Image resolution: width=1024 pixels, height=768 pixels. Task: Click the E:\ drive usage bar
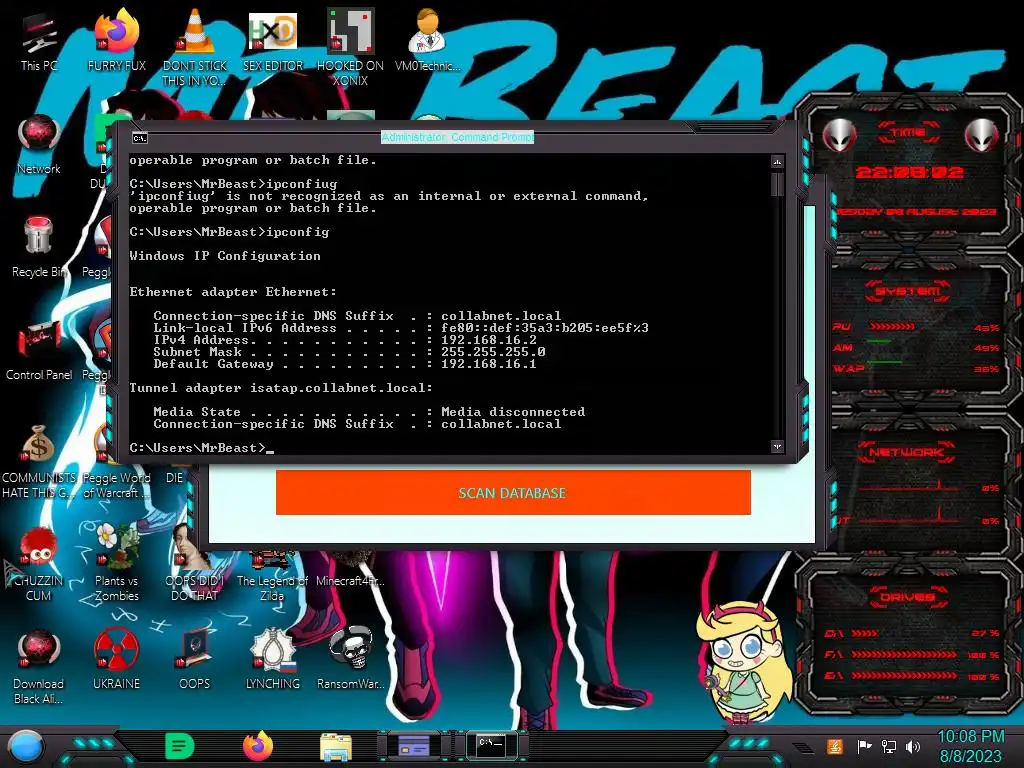904,676
